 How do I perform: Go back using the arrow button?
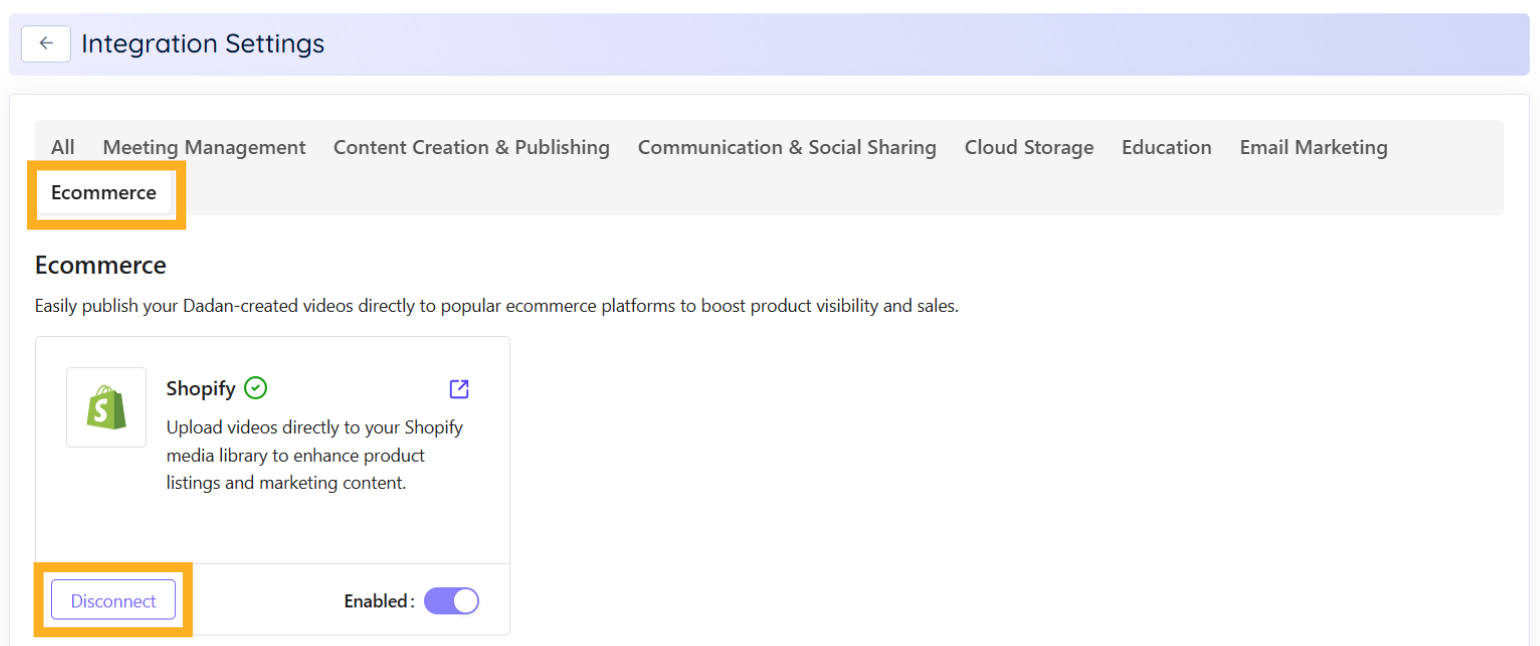(x=46, y=44)
